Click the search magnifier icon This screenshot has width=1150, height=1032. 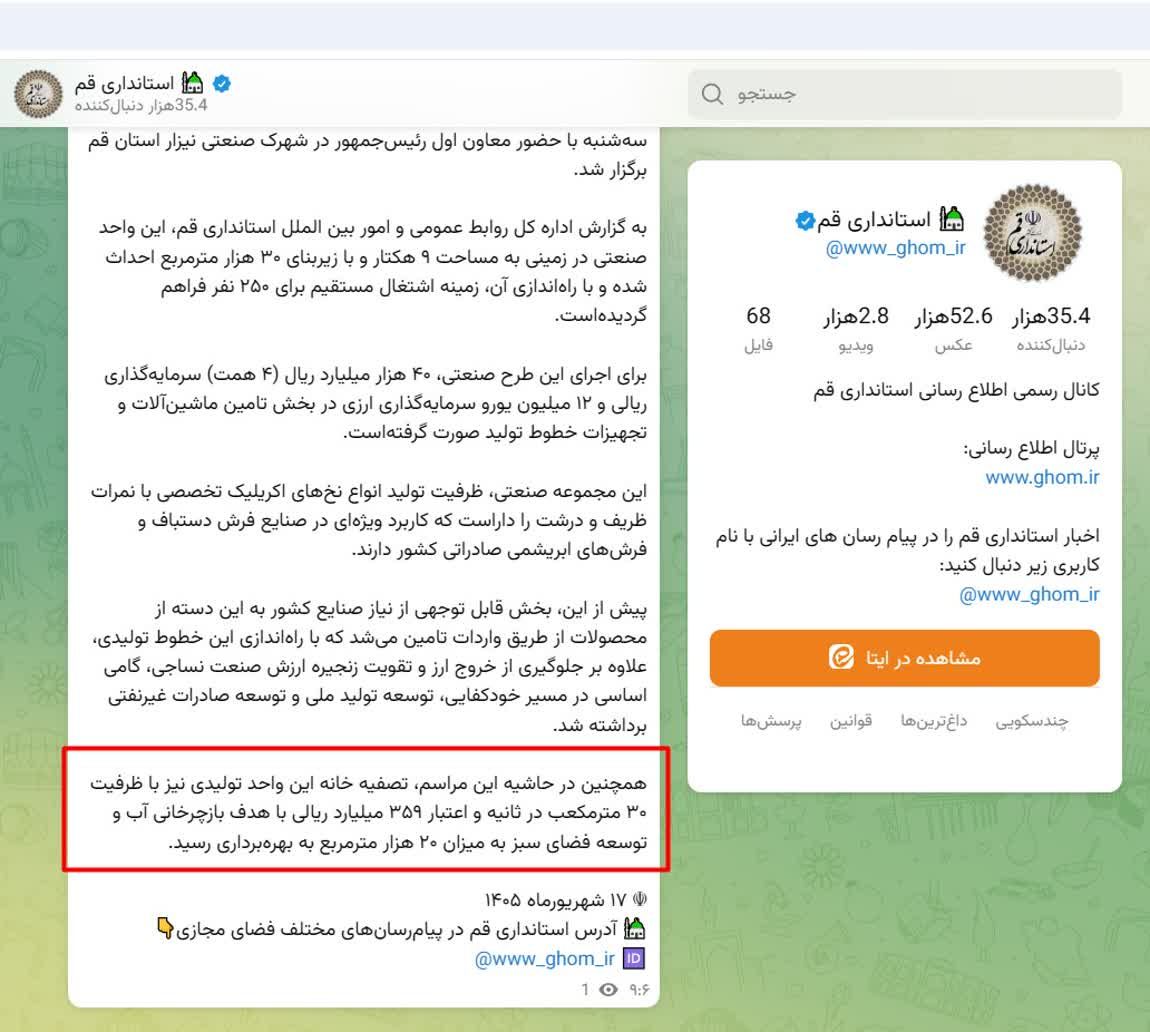(712, 94)
